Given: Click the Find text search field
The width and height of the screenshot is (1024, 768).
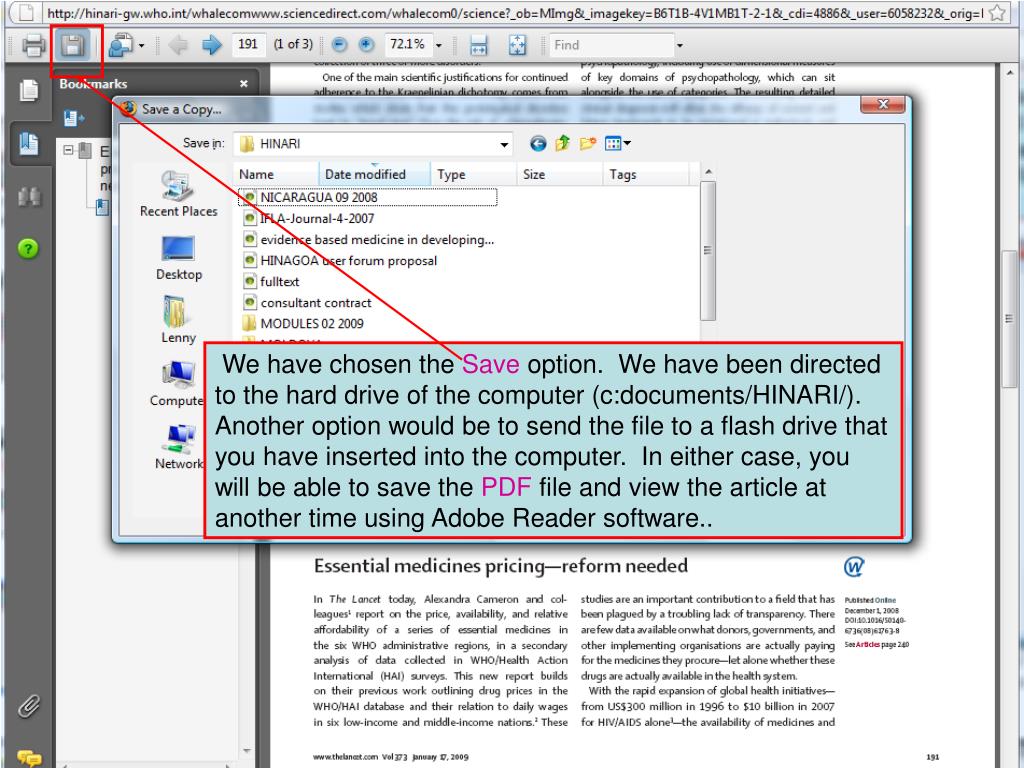Looking at the screenshot, I should click(611, 45).
